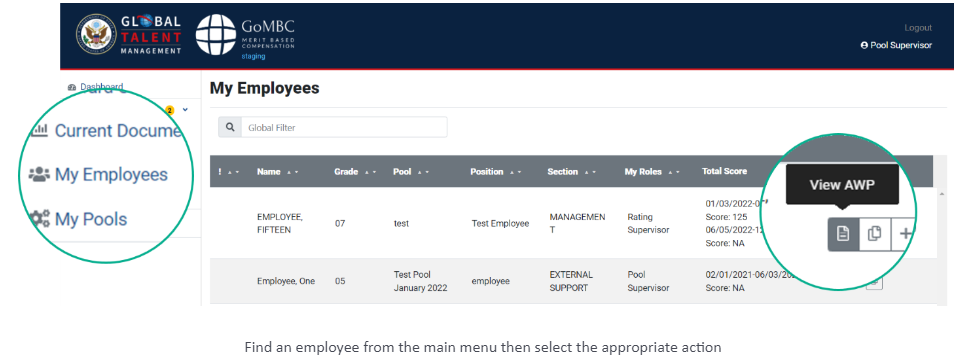The height and width of the screenshot is (360, 962).
Task: Open the Dashboard link
Action: click(x=96, y=86)
